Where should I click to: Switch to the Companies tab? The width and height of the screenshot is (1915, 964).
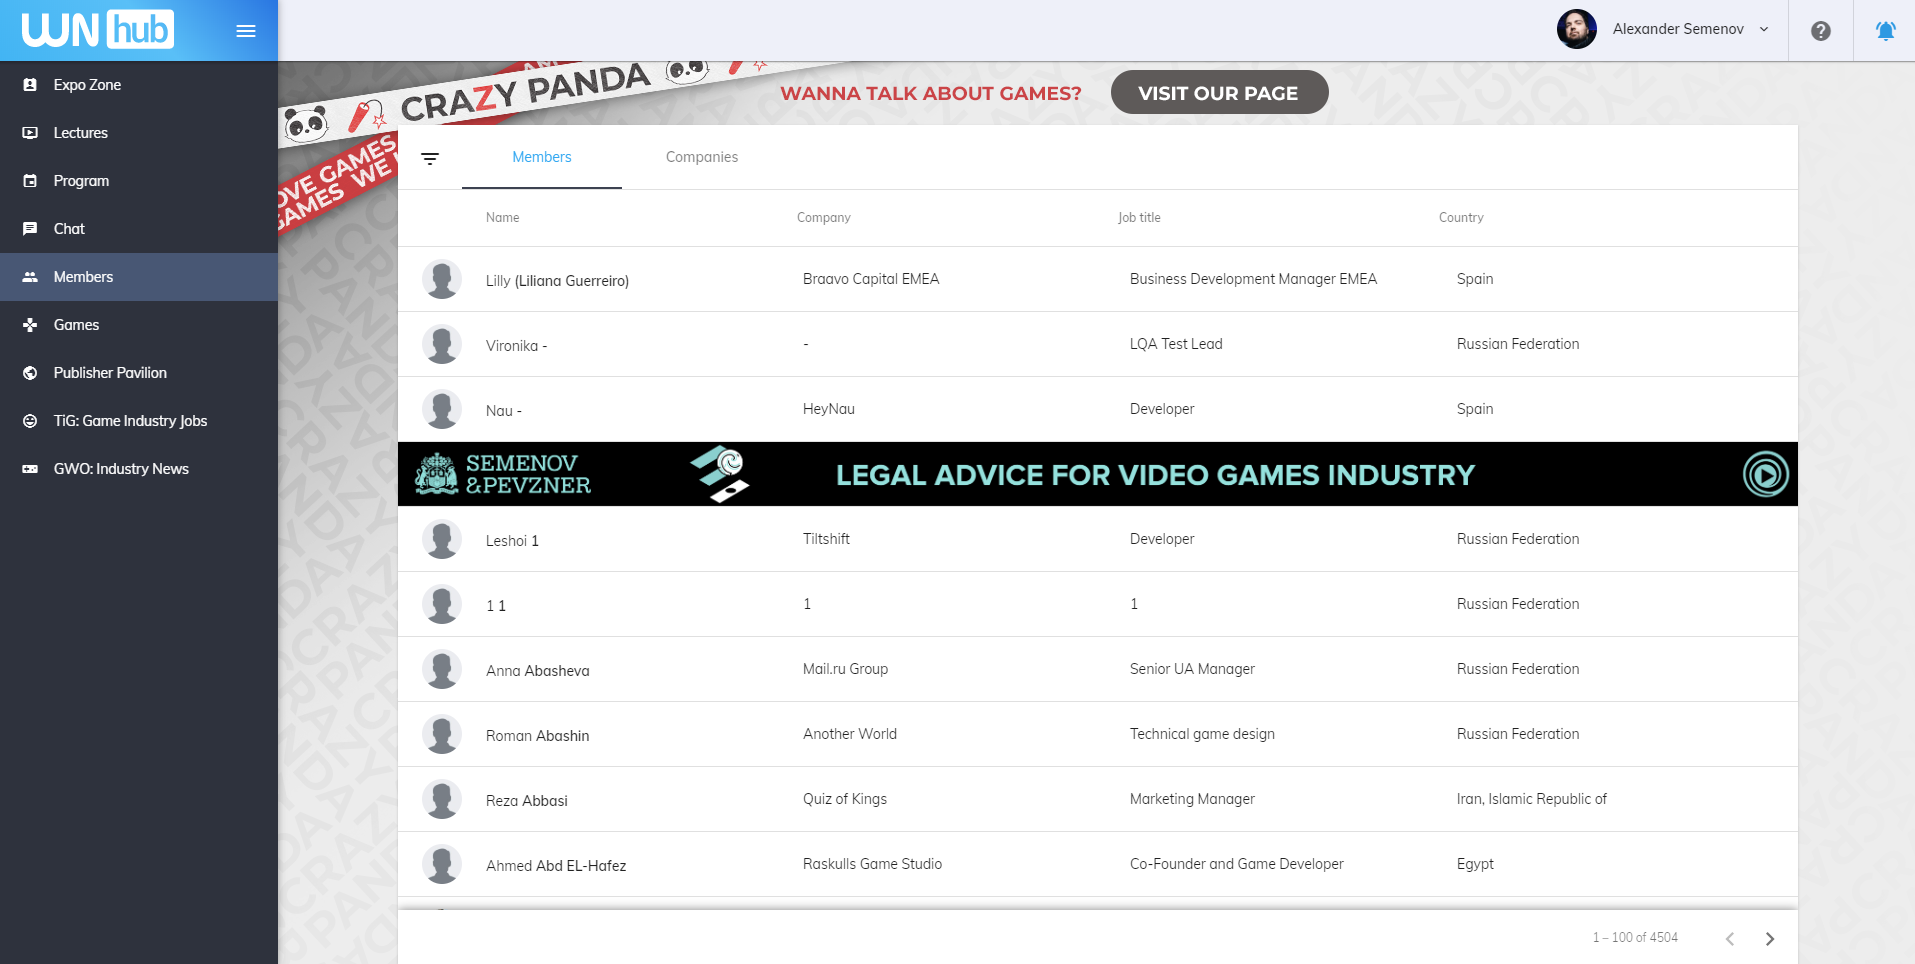[x=702, y=157]
